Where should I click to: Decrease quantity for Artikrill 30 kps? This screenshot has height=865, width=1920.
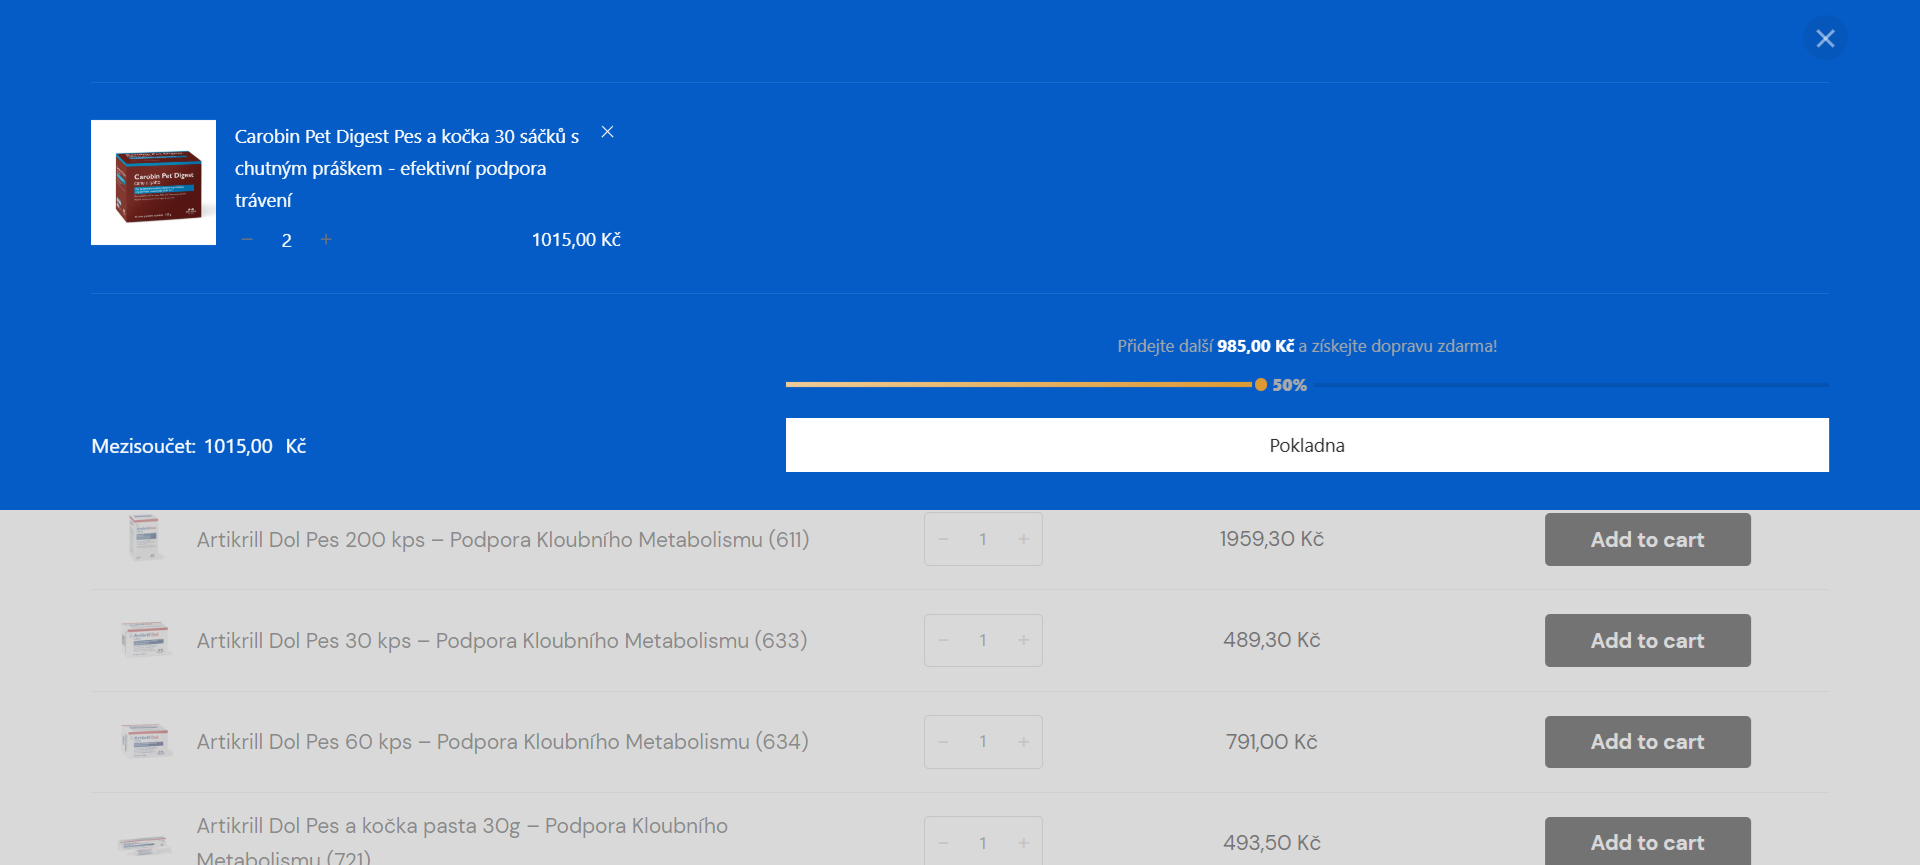(943, 640)
